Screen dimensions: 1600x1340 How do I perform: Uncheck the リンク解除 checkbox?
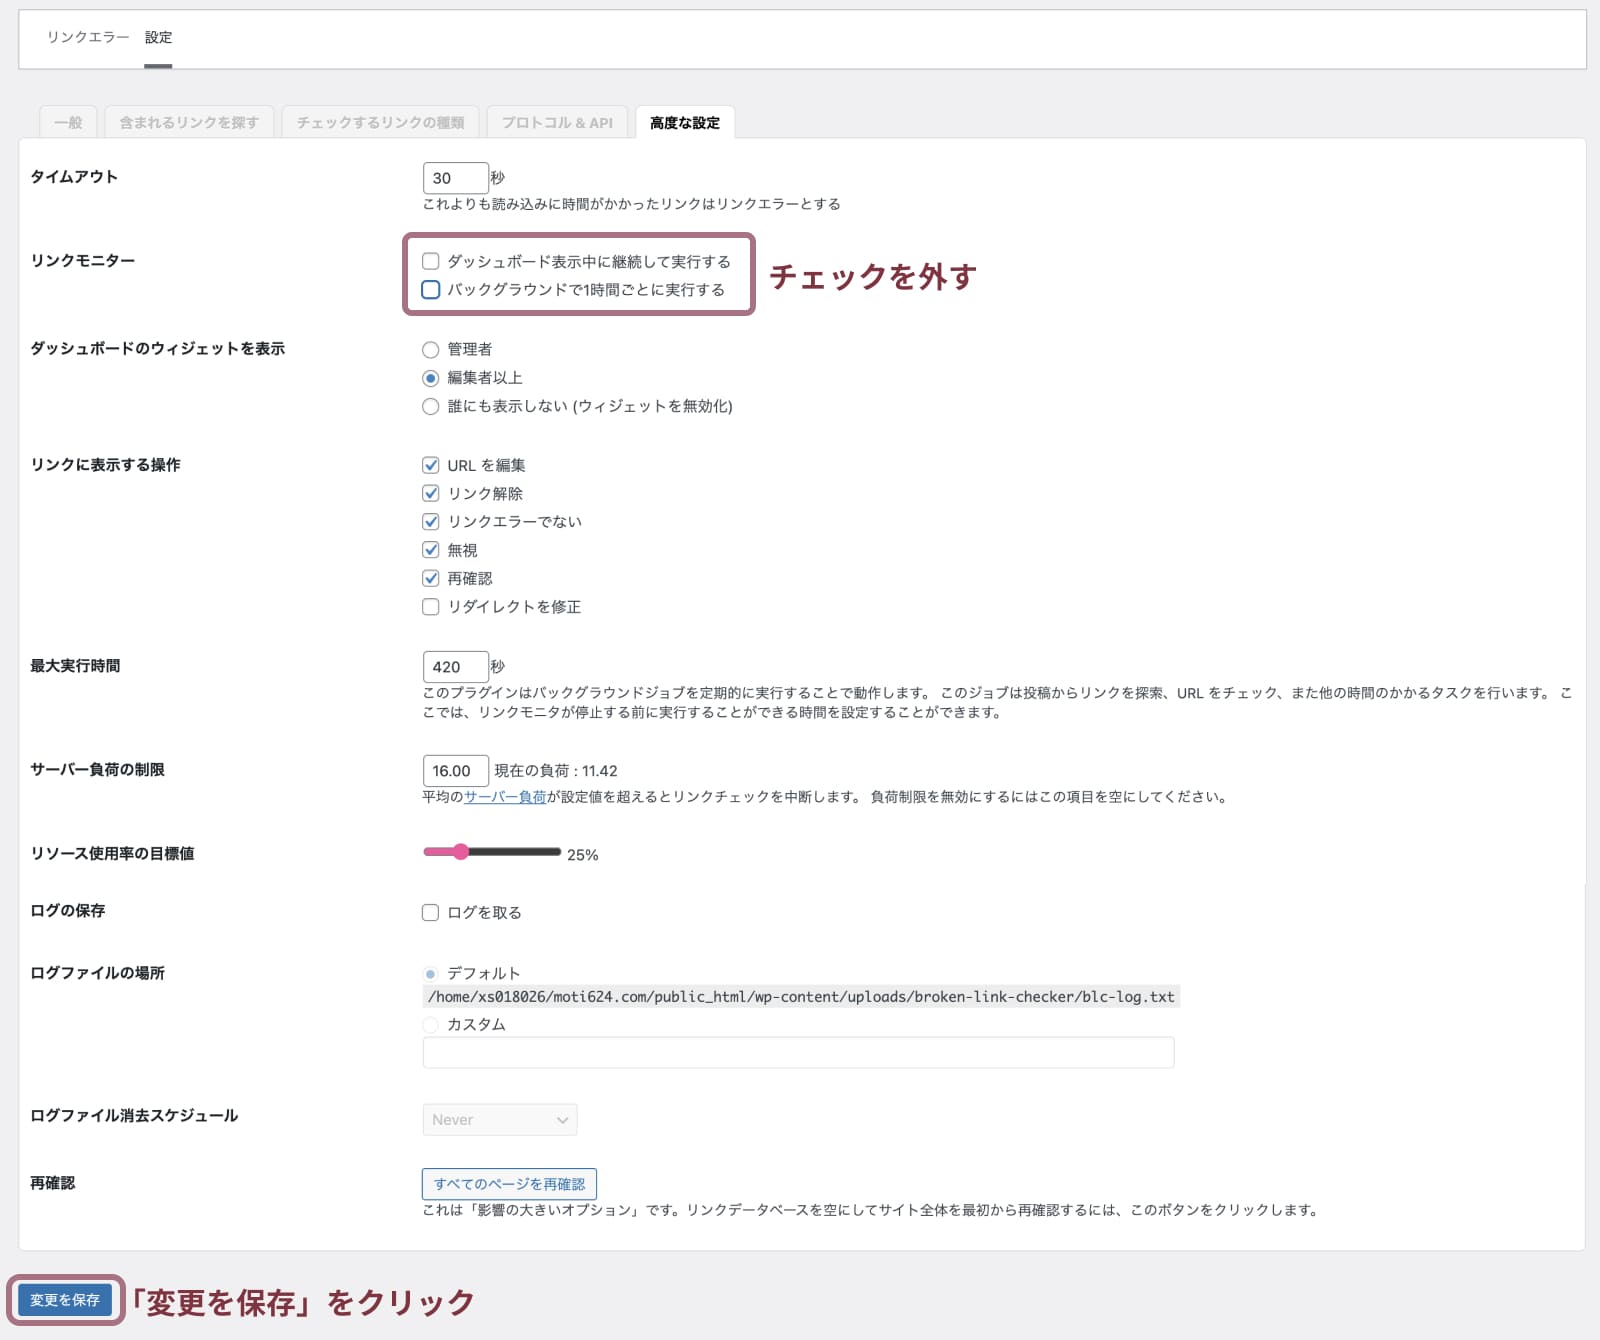pyautogui.click(x=431, y=493)
